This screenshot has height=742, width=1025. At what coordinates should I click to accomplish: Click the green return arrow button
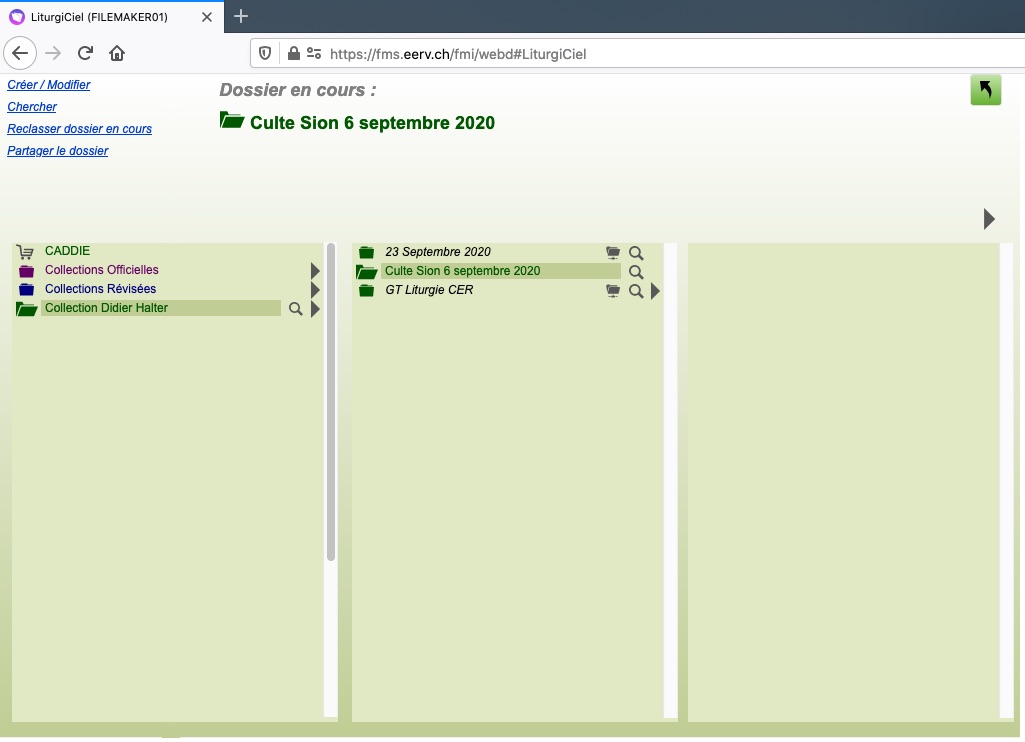click(x=985, y=90)
